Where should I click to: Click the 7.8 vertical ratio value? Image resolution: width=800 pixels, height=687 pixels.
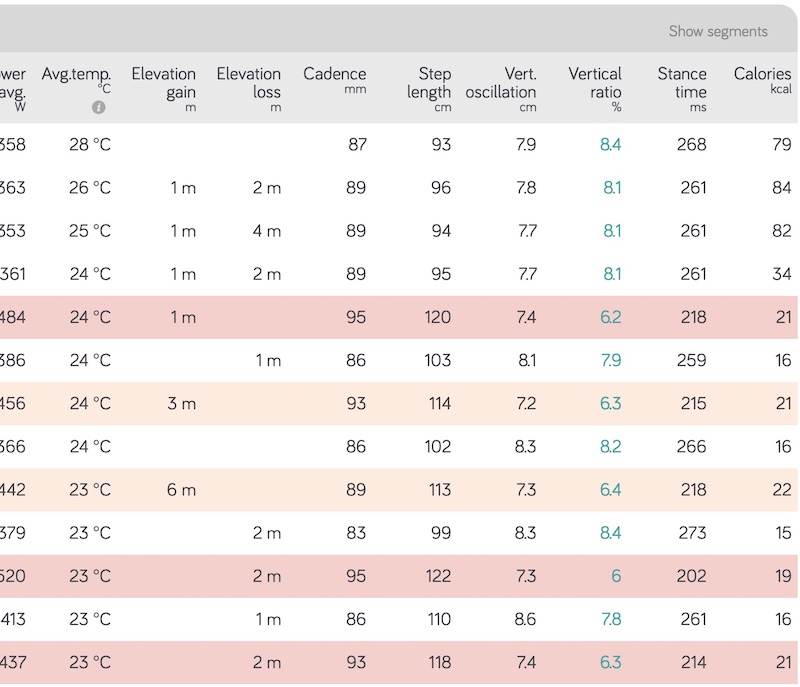pyautogui.click(x=610, y=619)
